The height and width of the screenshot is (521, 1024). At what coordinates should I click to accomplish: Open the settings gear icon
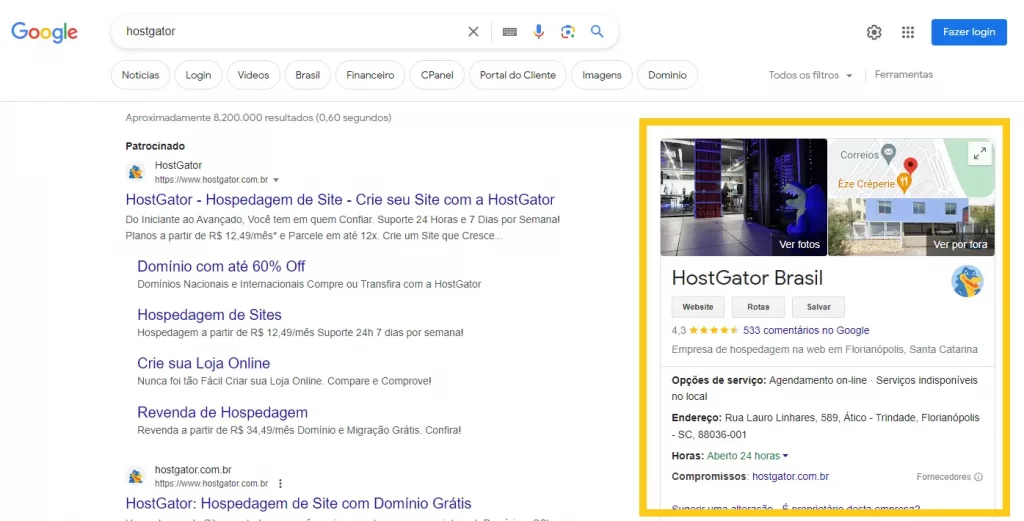(874, 32)
